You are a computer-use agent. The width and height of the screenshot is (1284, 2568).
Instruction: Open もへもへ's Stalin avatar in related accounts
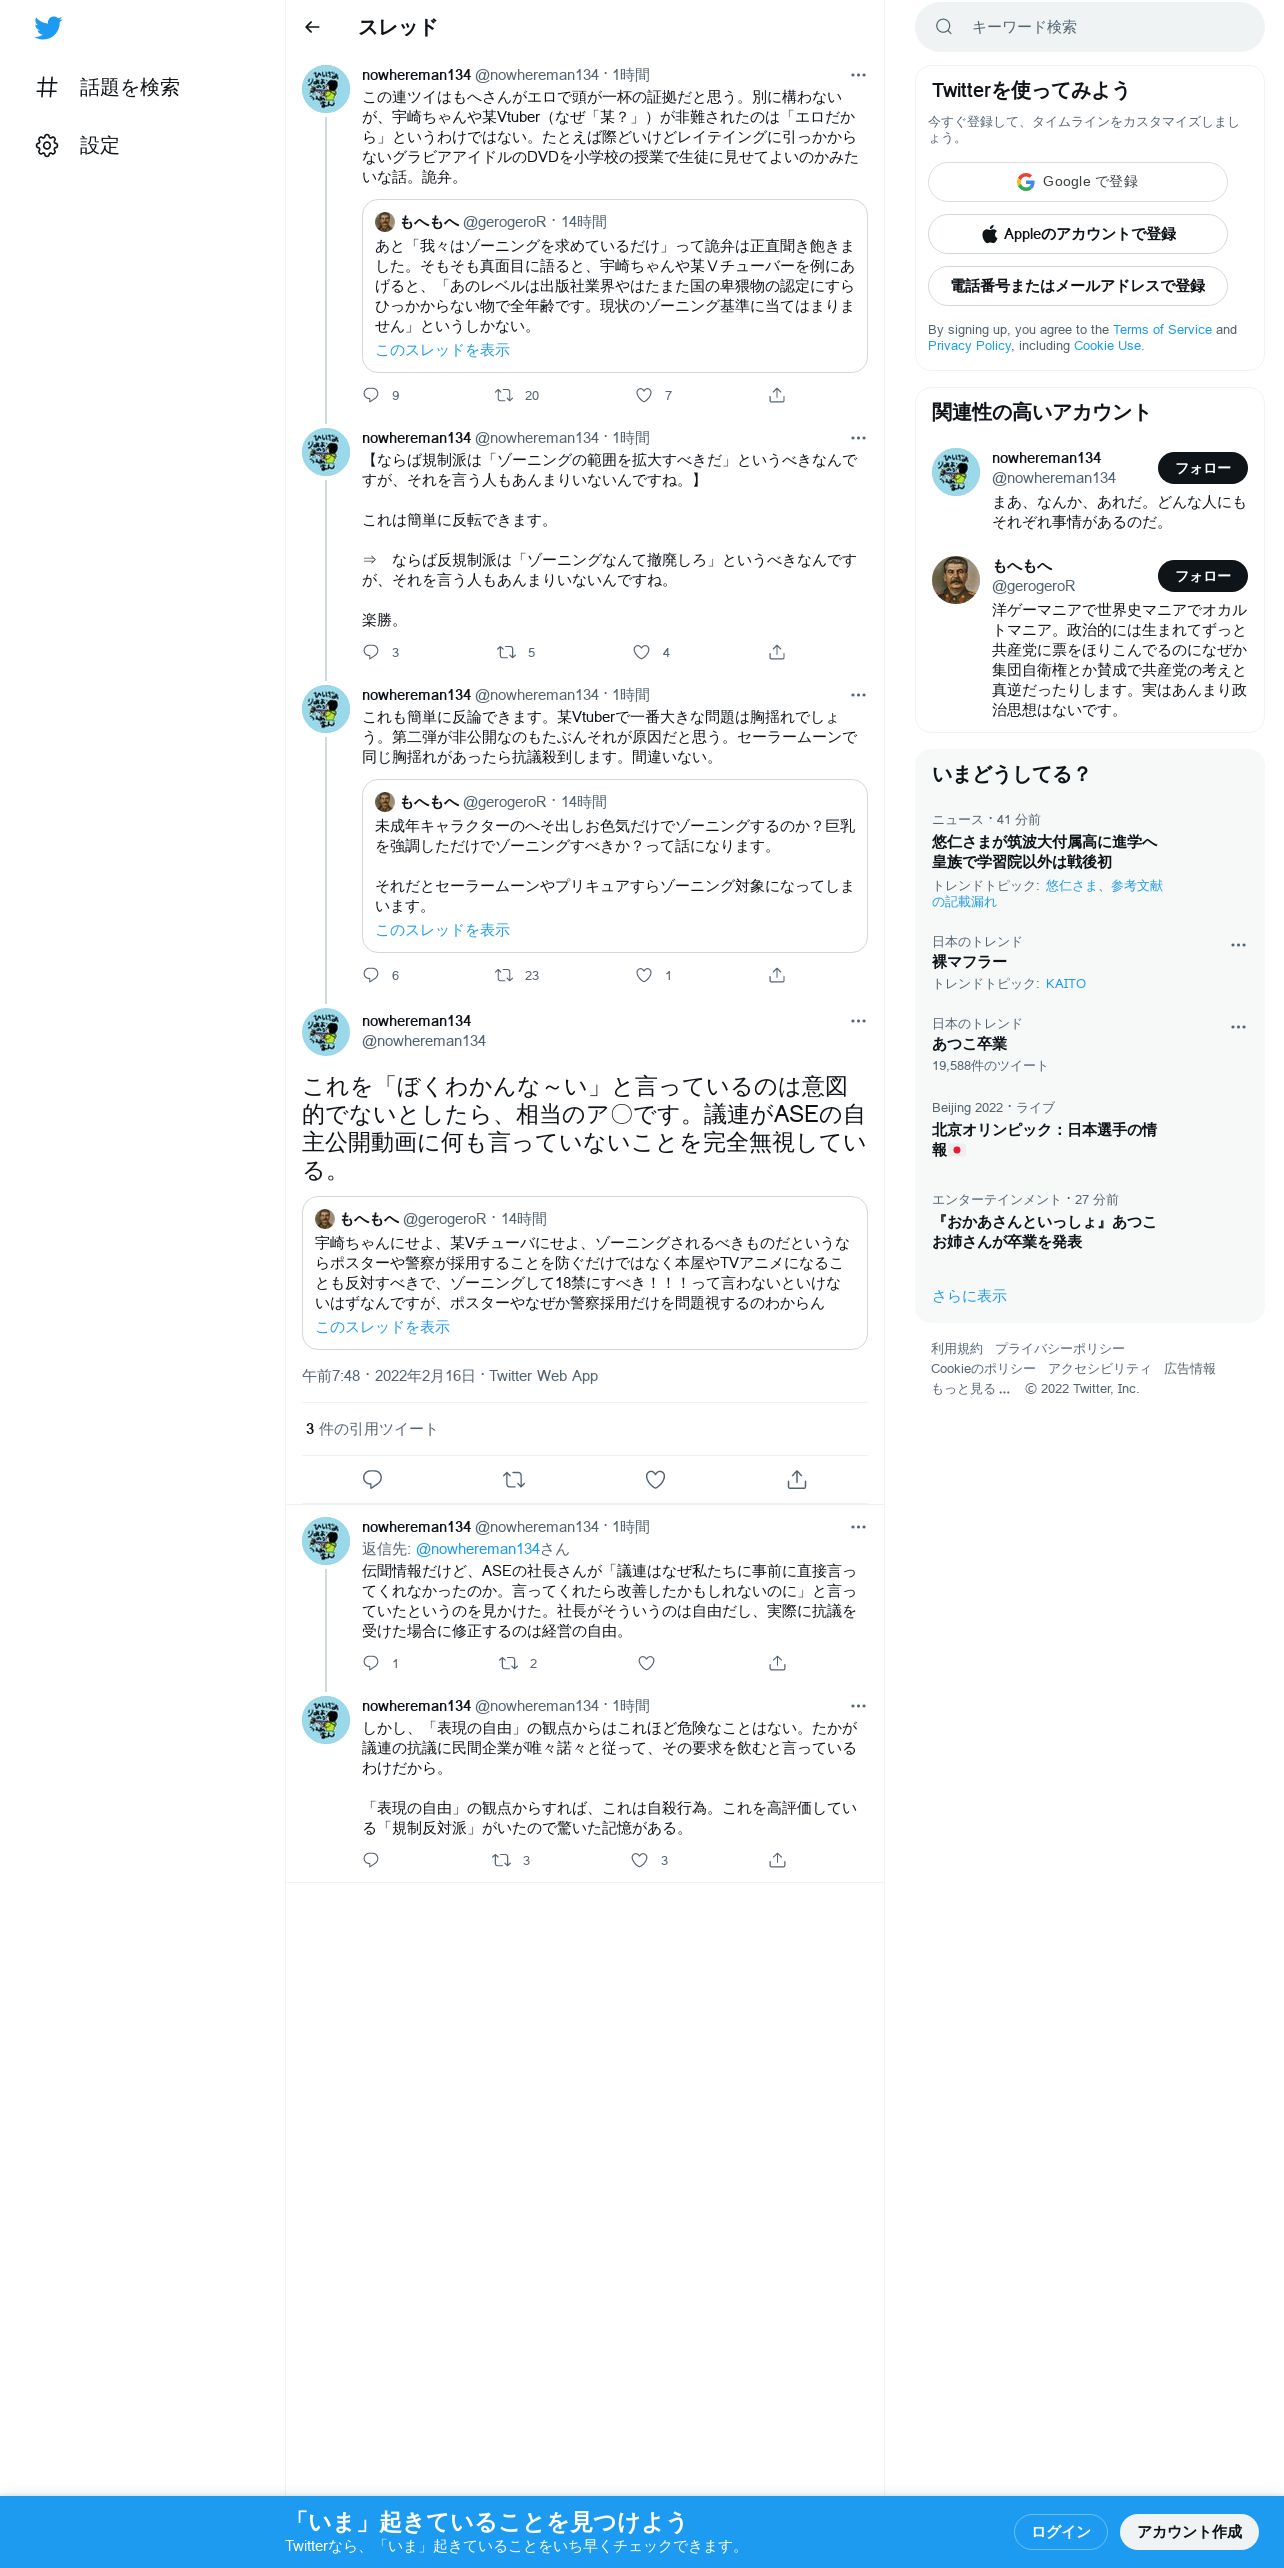(956, 580)
